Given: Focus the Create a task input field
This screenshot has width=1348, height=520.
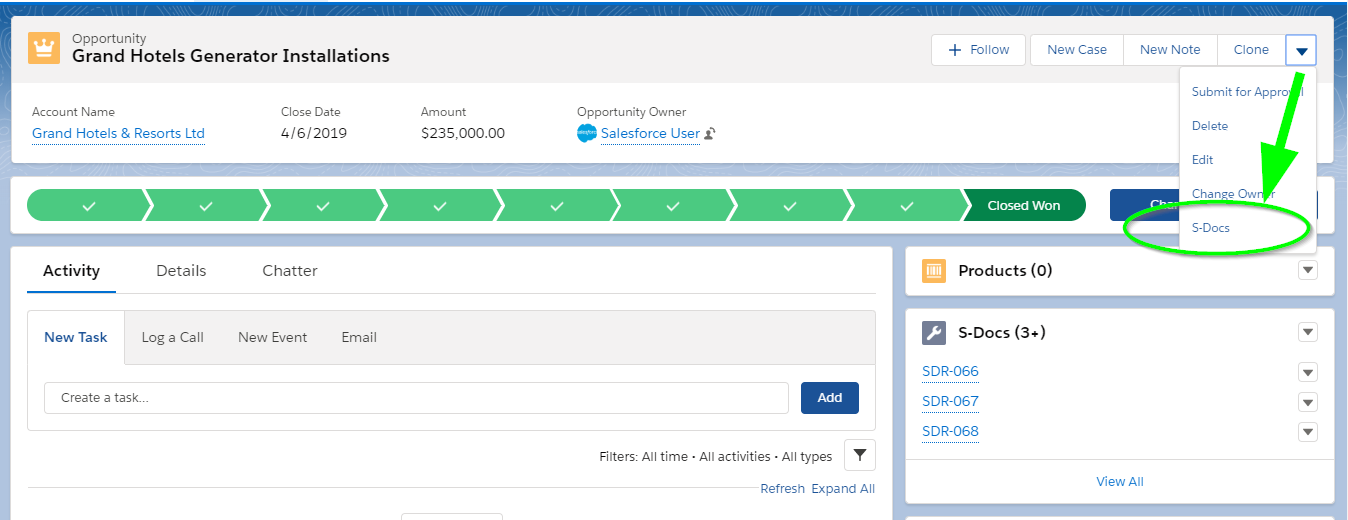Looking at the screenshot, I should (x=416, y=398).
